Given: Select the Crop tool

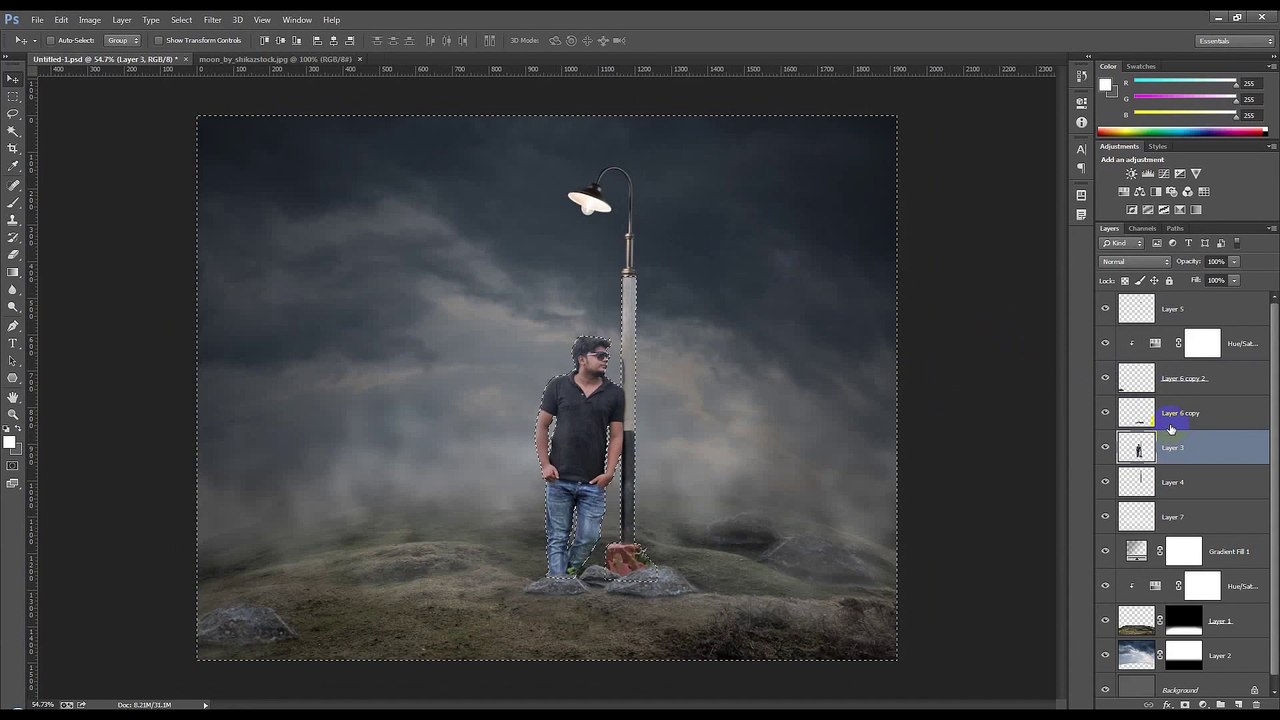Looking at the screenshot, I should point(12,149).
